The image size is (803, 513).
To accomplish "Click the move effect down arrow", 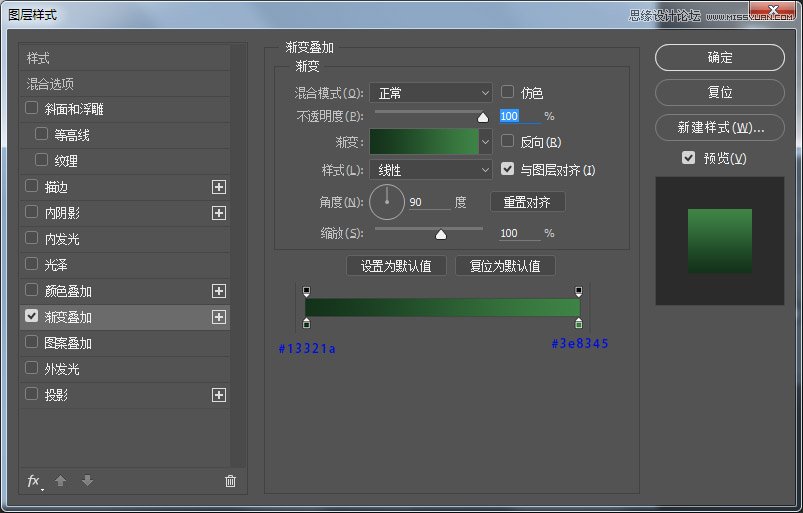I will 87,481.
